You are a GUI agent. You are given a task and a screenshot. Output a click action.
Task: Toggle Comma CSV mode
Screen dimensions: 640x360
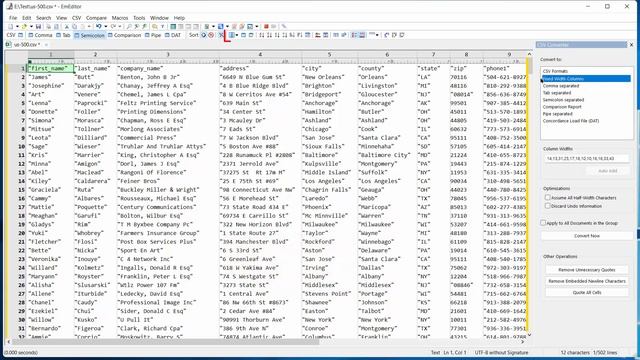(x=40, y=35)
